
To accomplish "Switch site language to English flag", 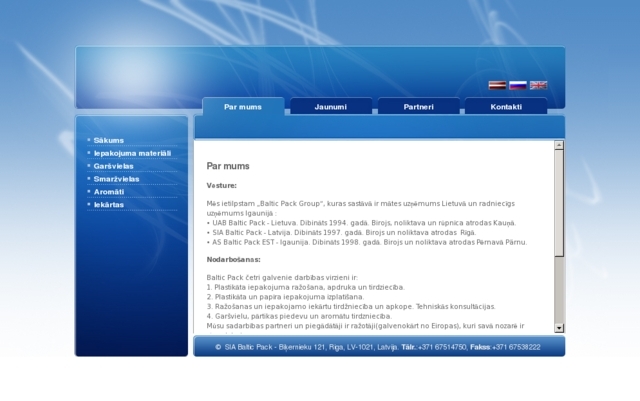I will click(538, 85).
